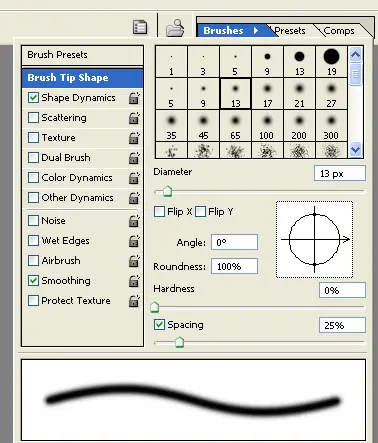Screen dimensions: 378x443
Task: Switch to the Tool Presets tab
Action: (290, 31)
